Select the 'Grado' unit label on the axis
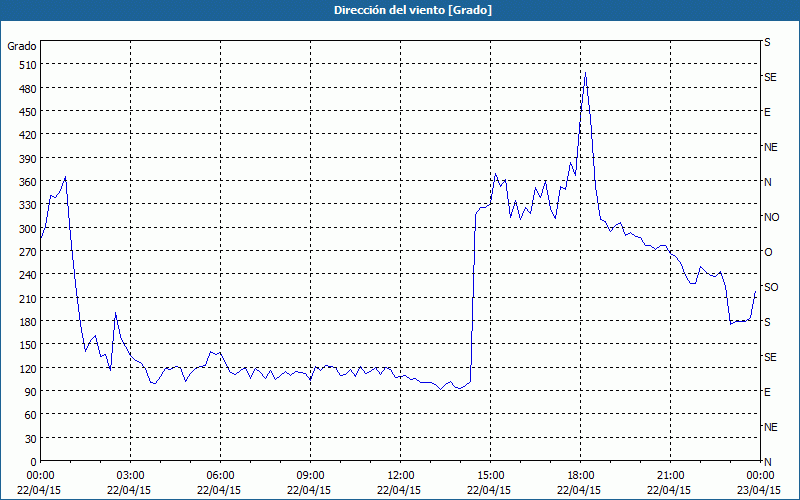The height and width of the screenshot is (500, 800). click(x=22, y=46)
